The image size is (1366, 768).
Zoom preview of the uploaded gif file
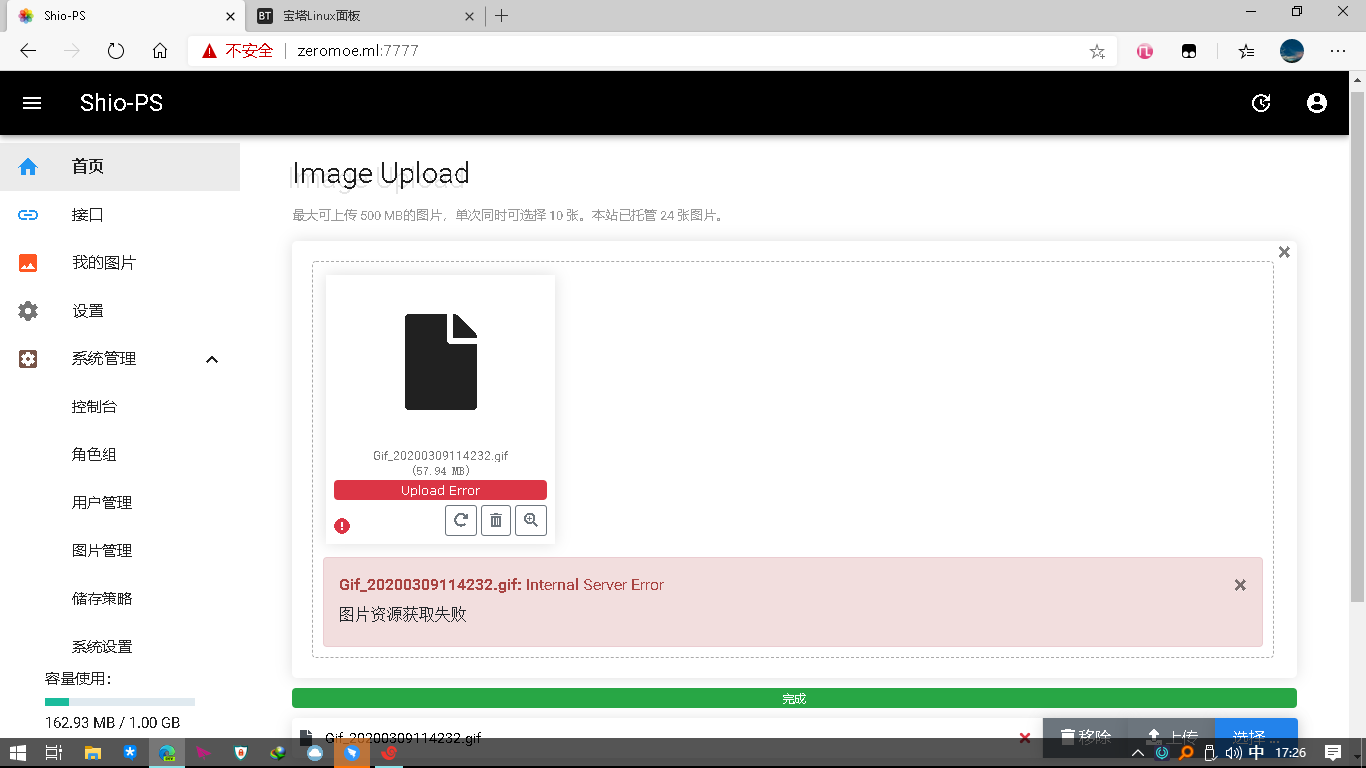tap(531, 520)
